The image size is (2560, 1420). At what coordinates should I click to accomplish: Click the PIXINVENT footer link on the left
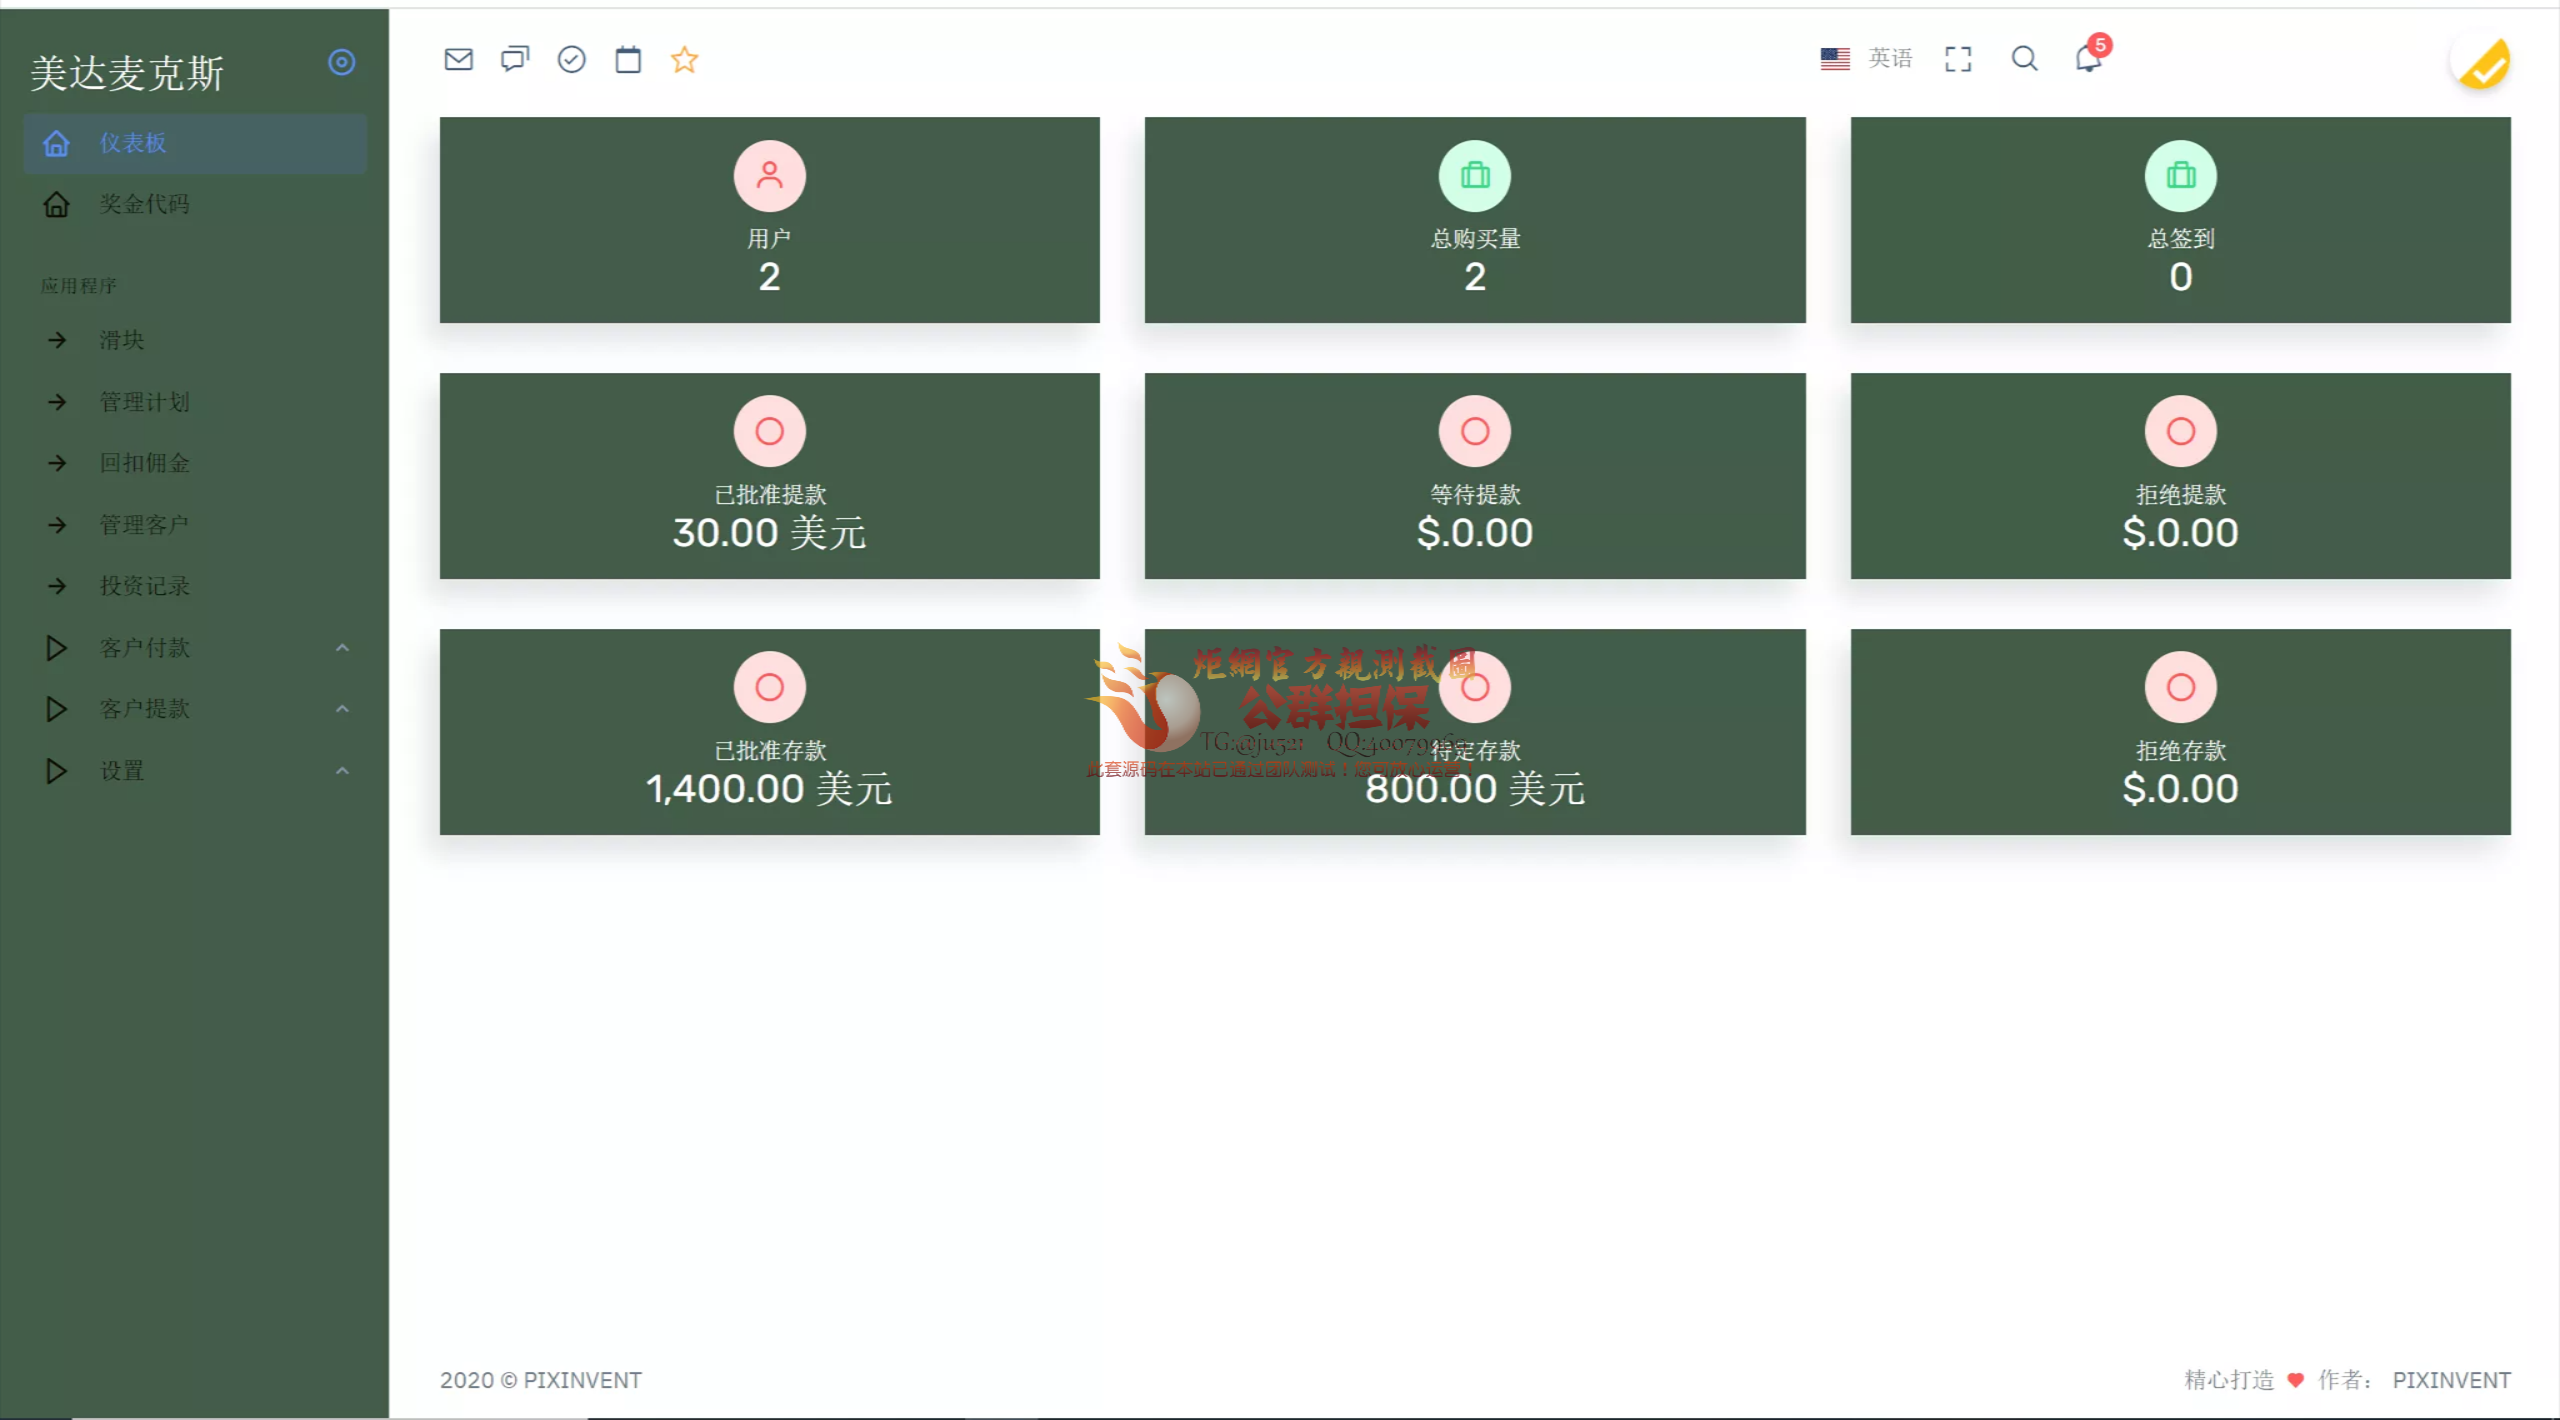click(582, 1380)
